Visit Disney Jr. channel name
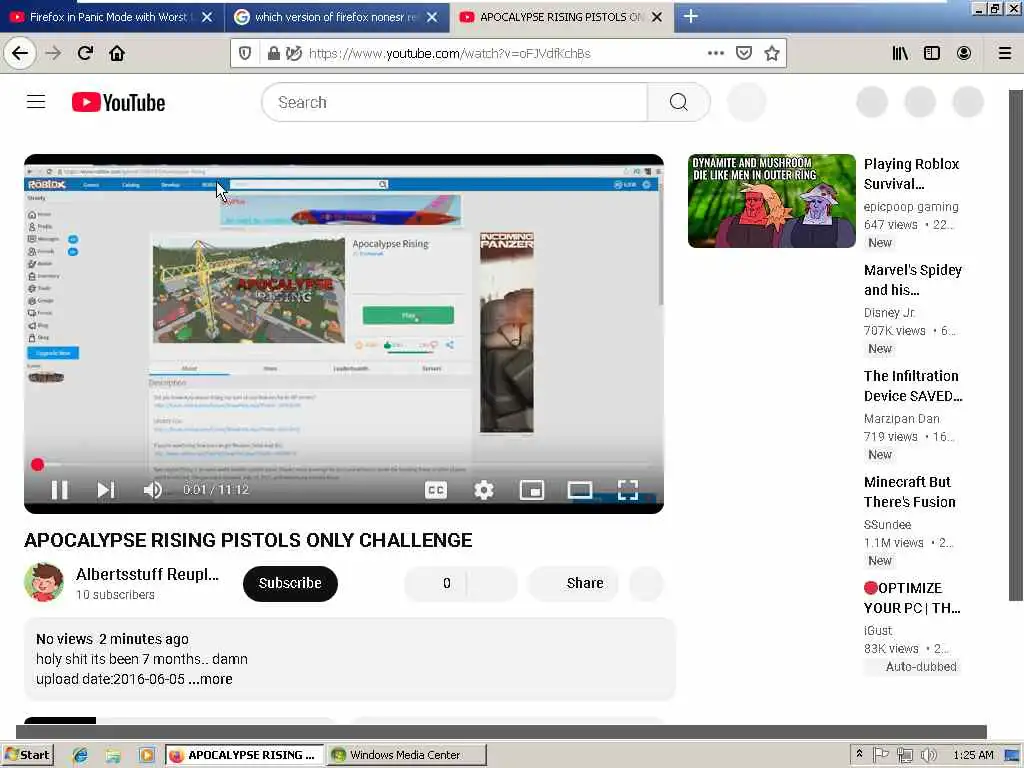Image resolution: width=1024 pixels, height=768 pixels. (x=889, y=313)
